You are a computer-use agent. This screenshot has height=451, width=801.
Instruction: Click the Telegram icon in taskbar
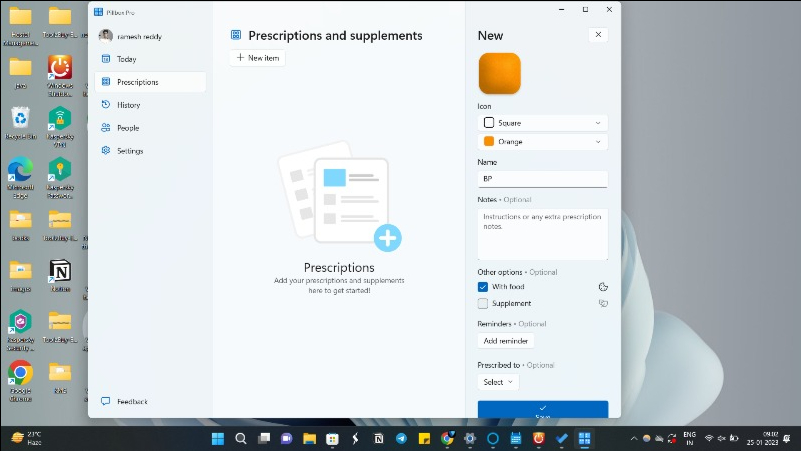point(401,439)
